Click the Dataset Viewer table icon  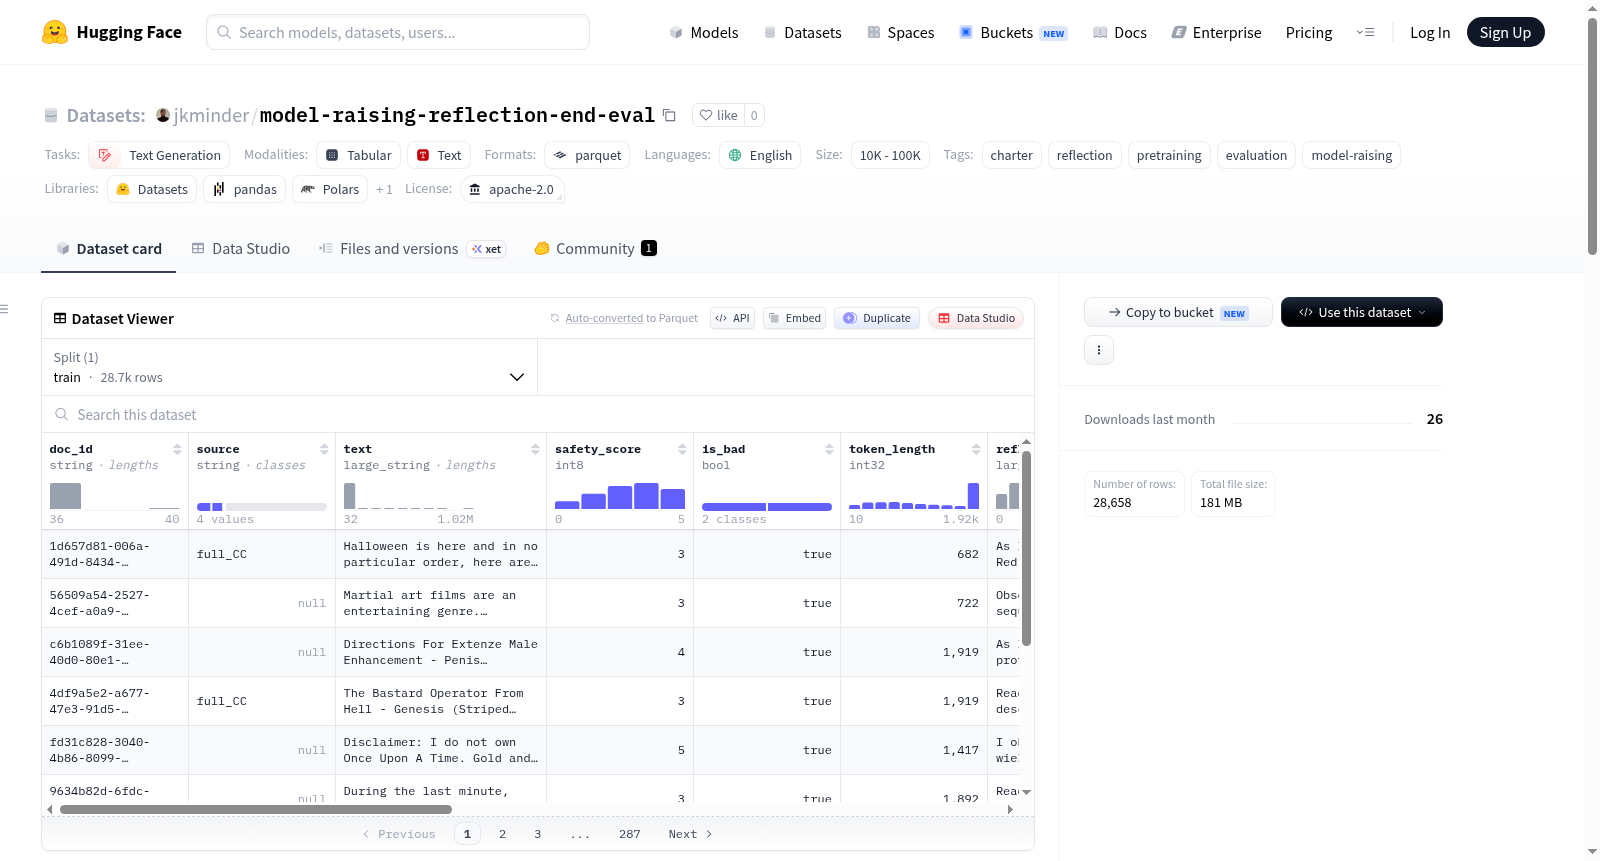coord(60,318)
